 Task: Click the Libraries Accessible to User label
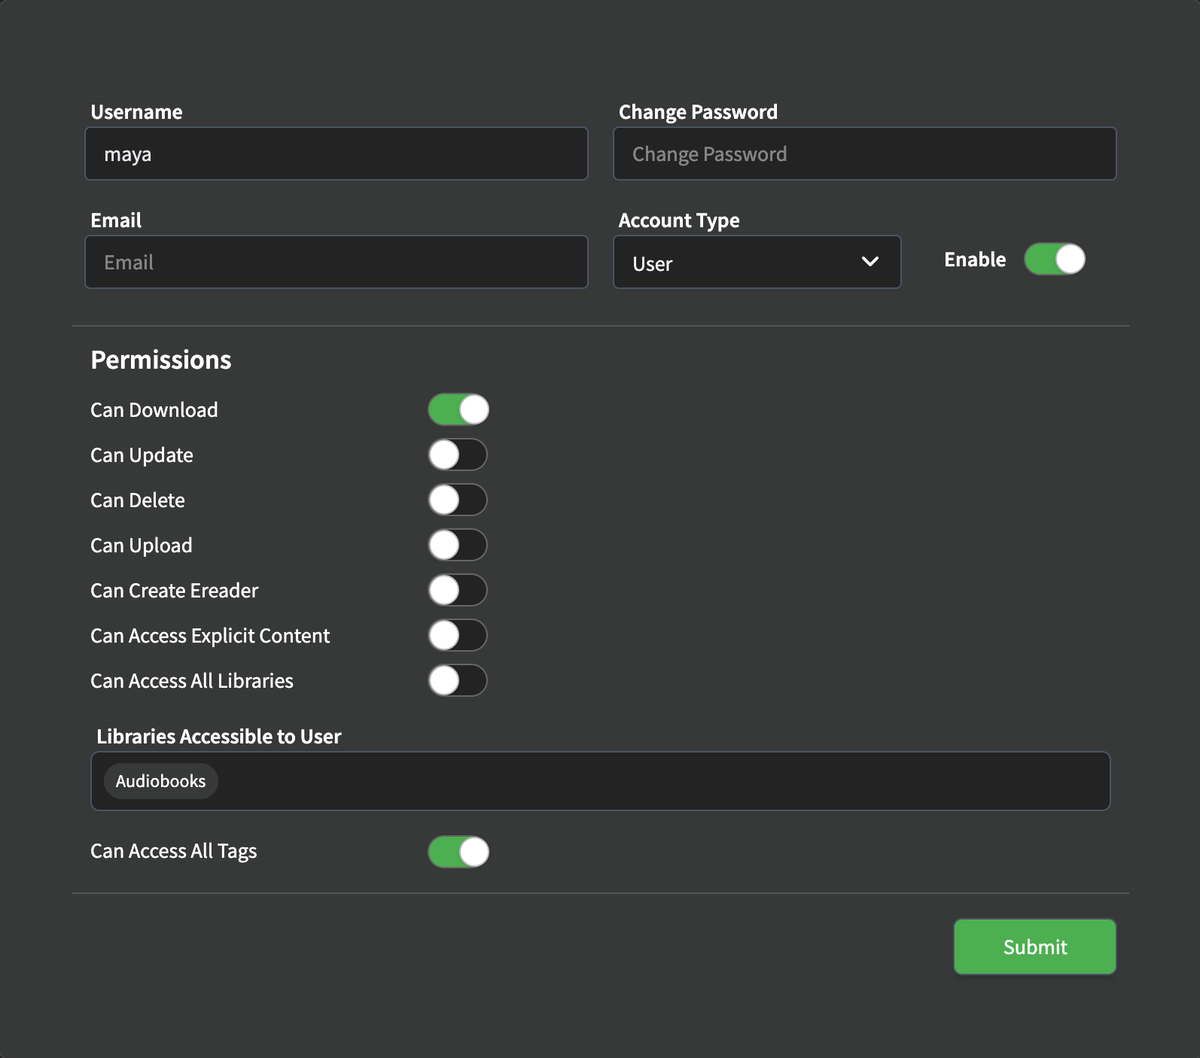click(219, 736)
